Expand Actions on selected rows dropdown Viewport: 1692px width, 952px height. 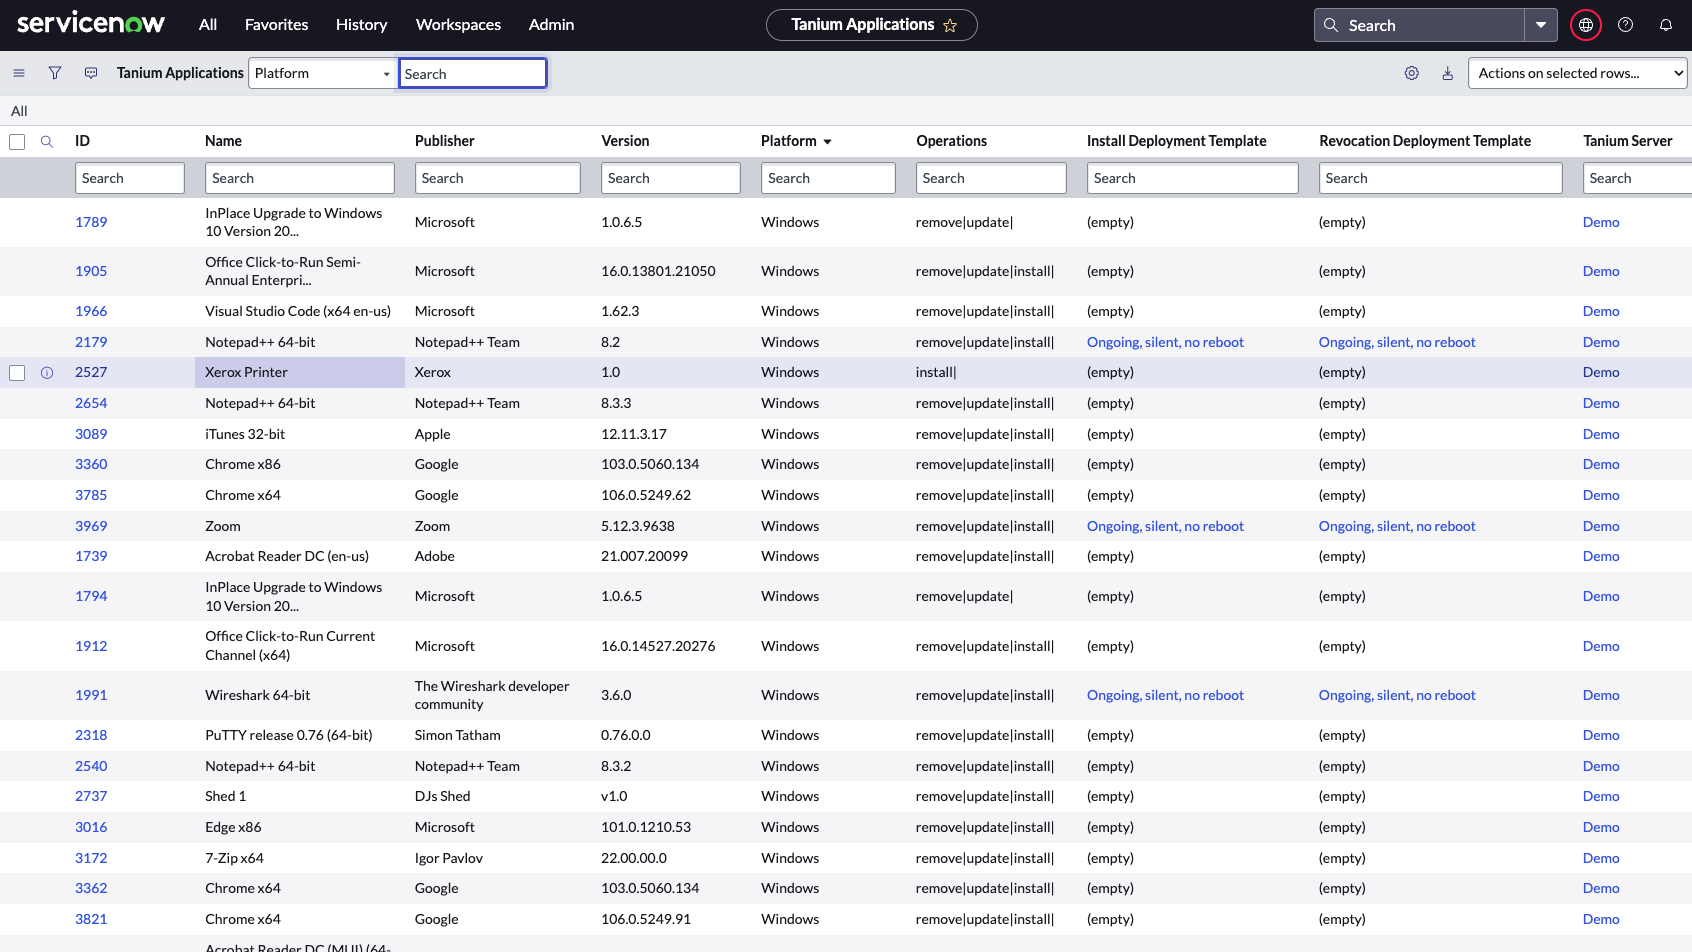[x=1576, y=73]
